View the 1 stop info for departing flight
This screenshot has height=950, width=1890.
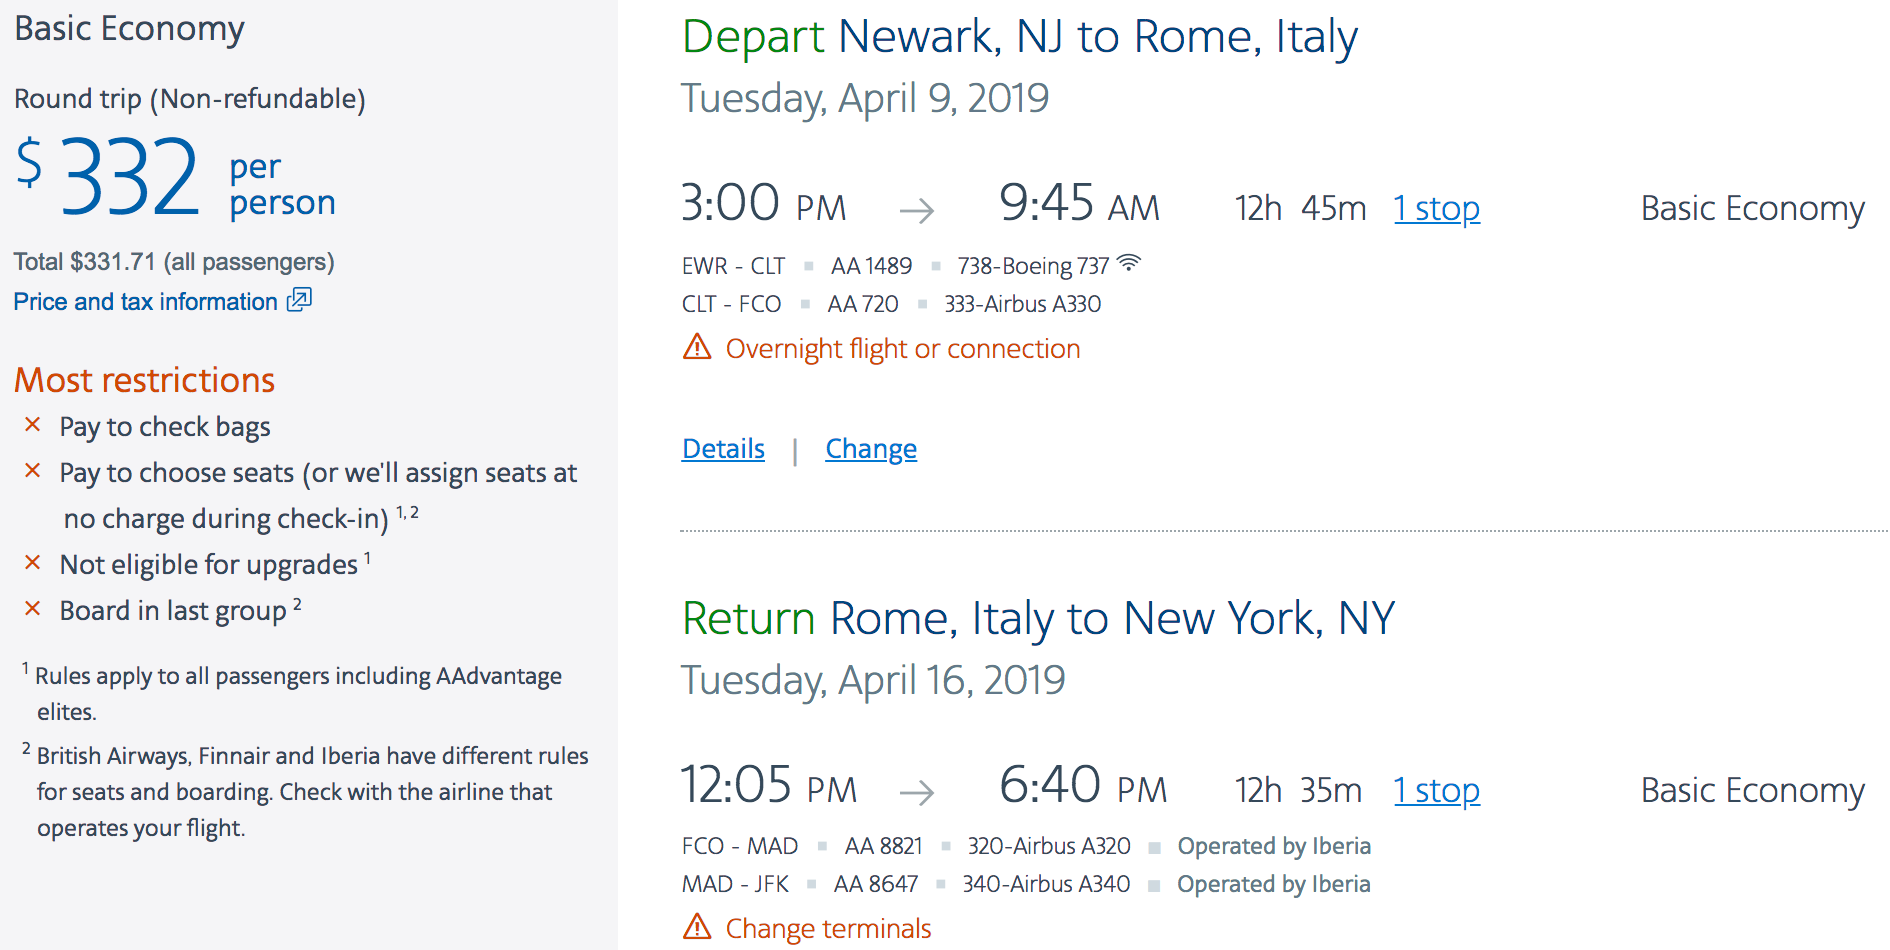(1436, 208)
